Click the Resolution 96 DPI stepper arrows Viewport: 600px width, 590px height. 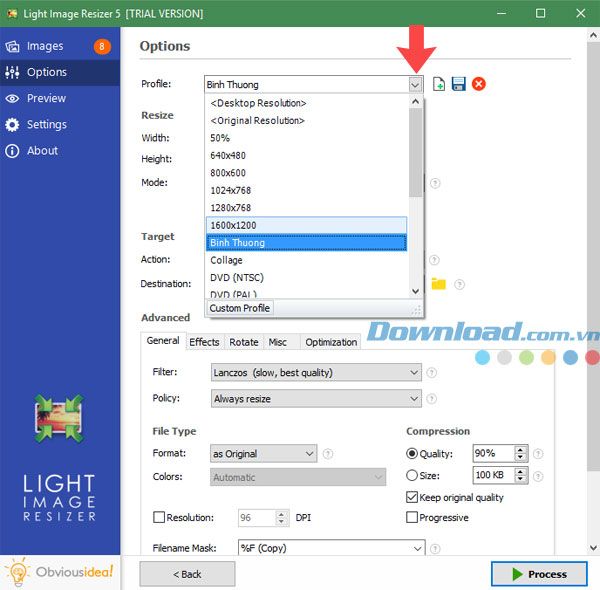(282, 518)
